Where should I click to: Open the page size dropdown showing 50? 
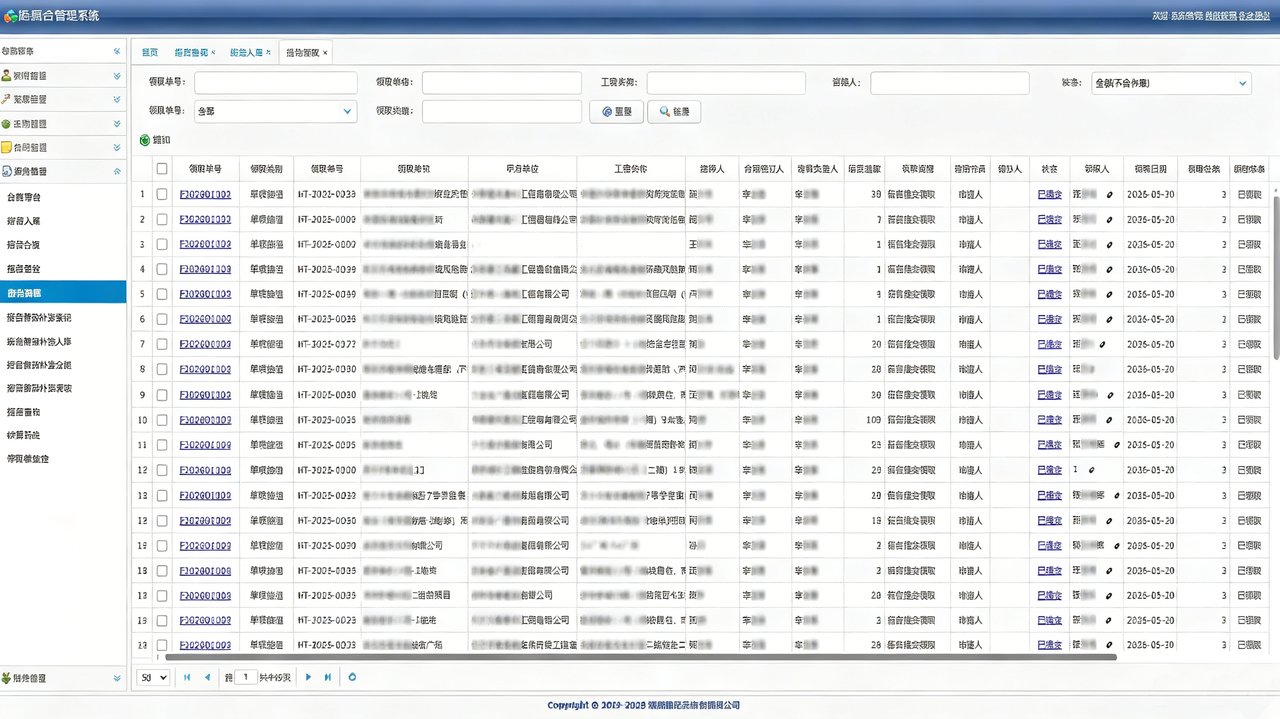(x=153, y=677)
